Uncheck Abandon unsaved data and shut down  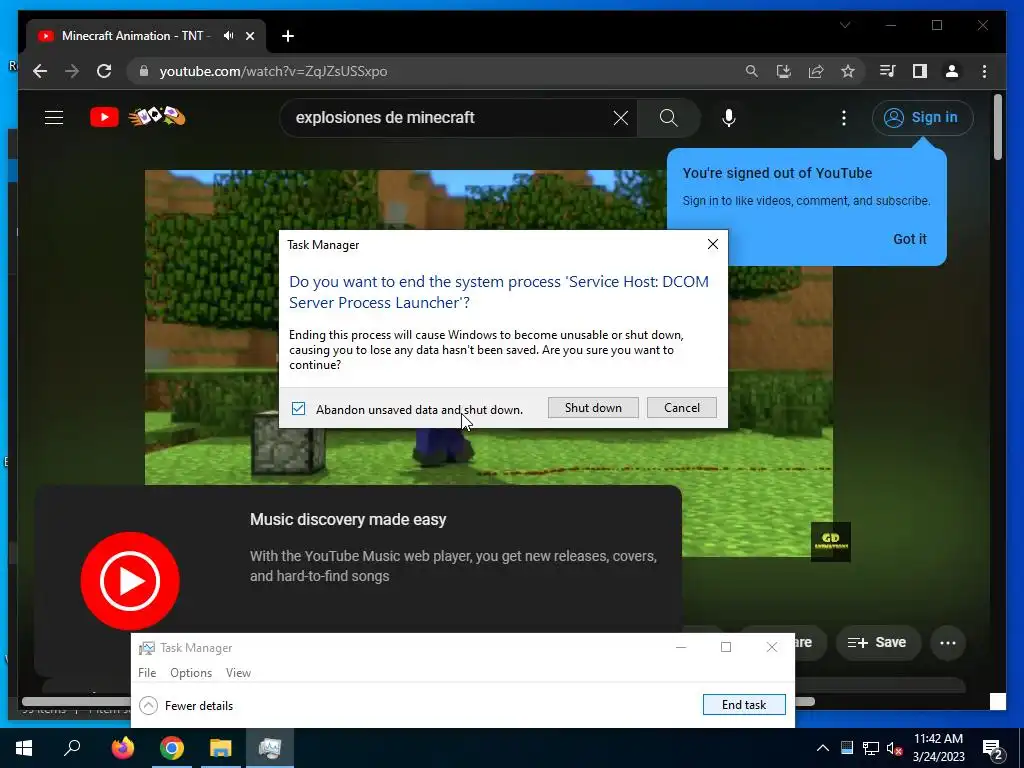(x=298, y=409)
